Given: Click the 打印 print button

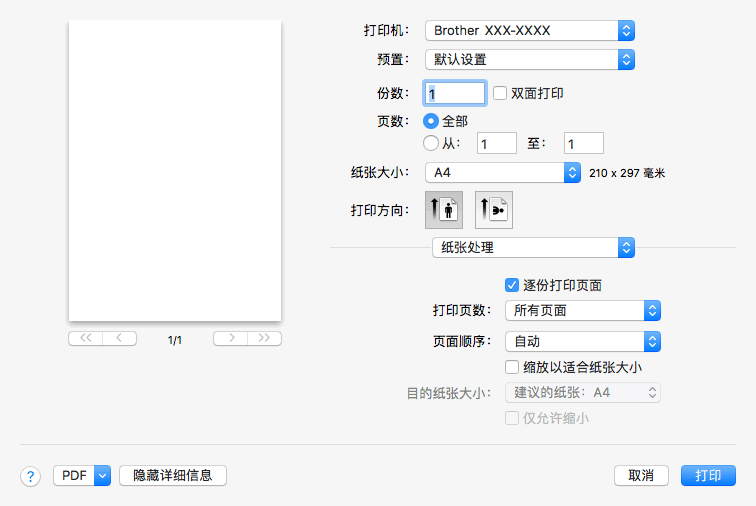Looking at the screenshot, I should [x=708, y=476].
